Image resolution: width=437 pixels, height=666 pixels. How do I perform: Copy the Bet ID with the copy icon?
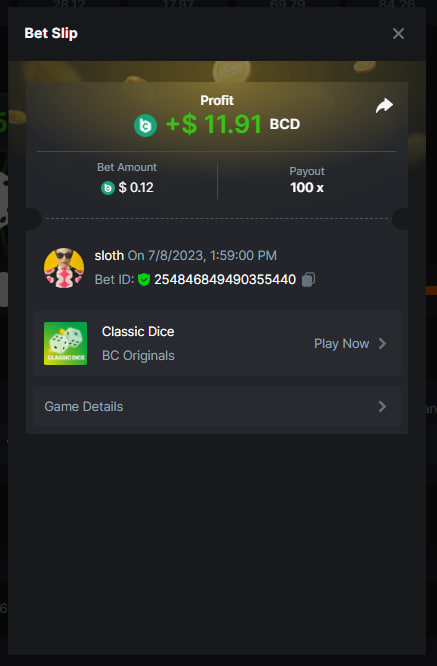click(308, 279)
